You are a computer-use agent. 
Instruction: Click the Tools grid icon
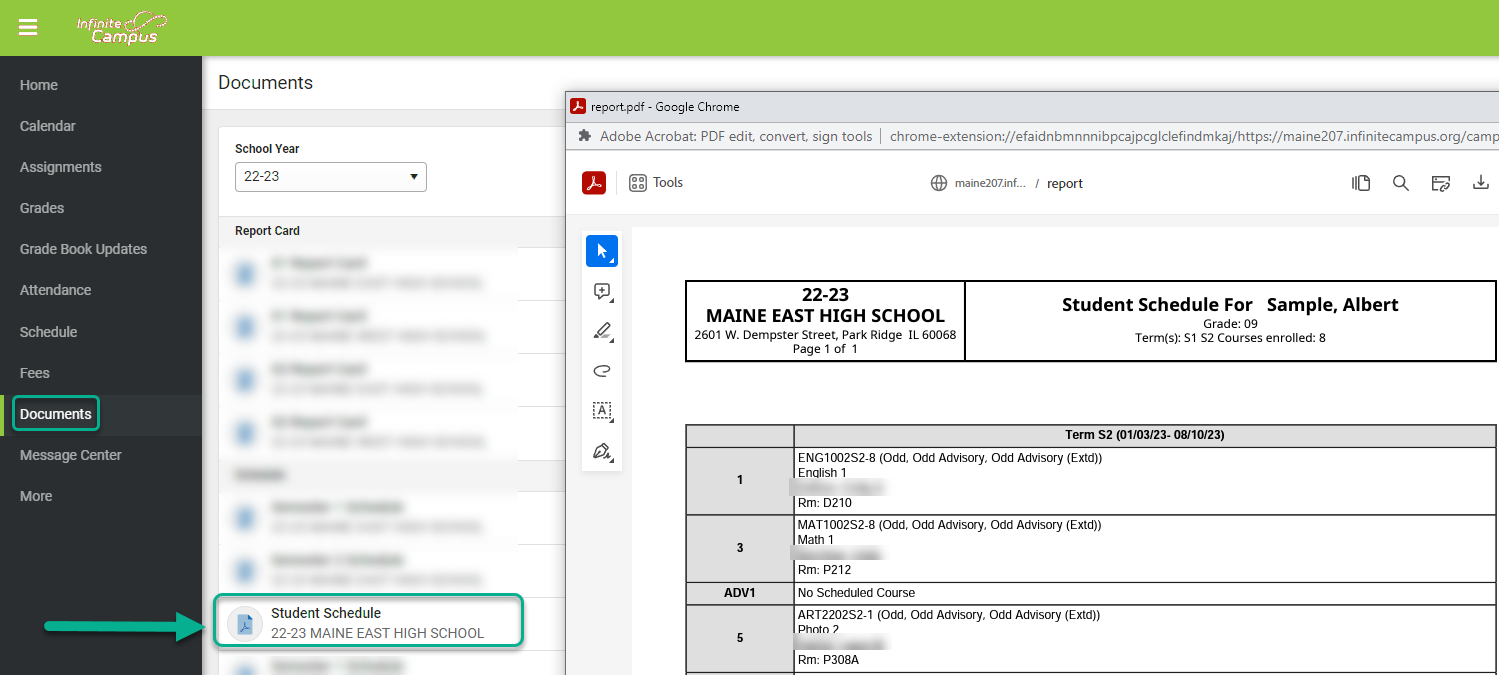637,182
